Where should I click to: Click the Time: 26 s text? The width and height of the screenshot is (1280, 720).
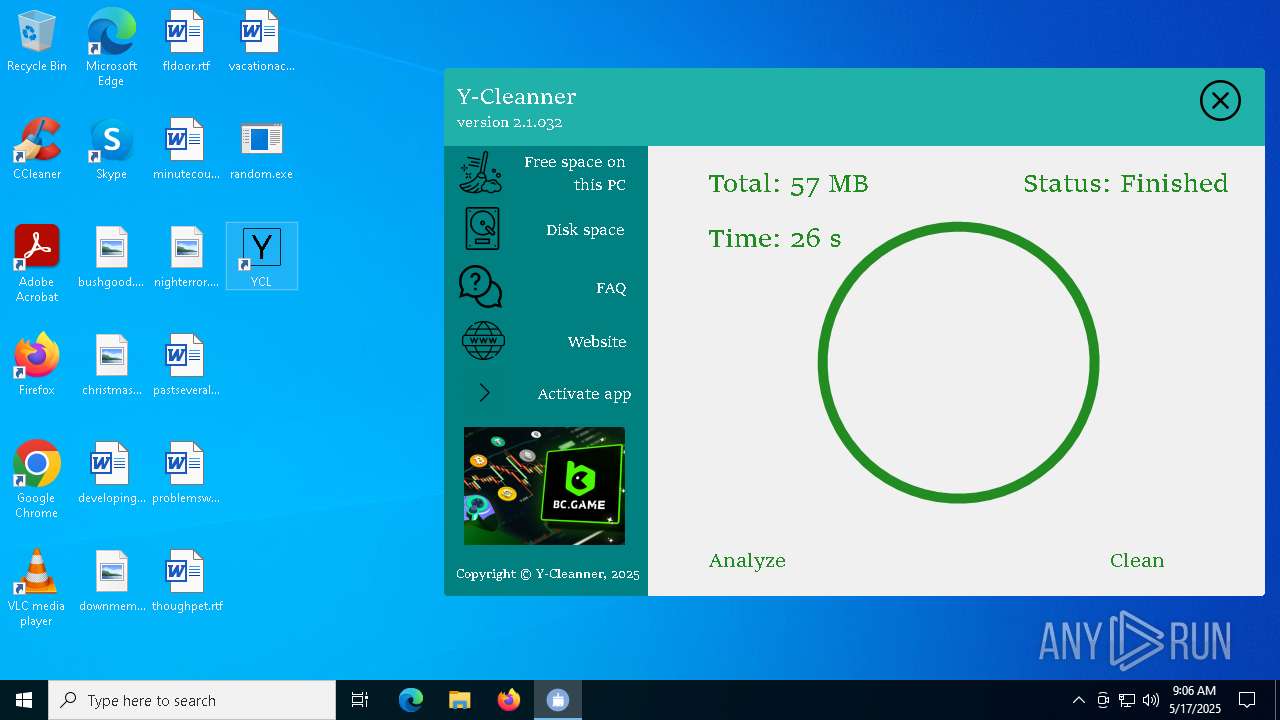pyautogui.click(x=775, y=239)
